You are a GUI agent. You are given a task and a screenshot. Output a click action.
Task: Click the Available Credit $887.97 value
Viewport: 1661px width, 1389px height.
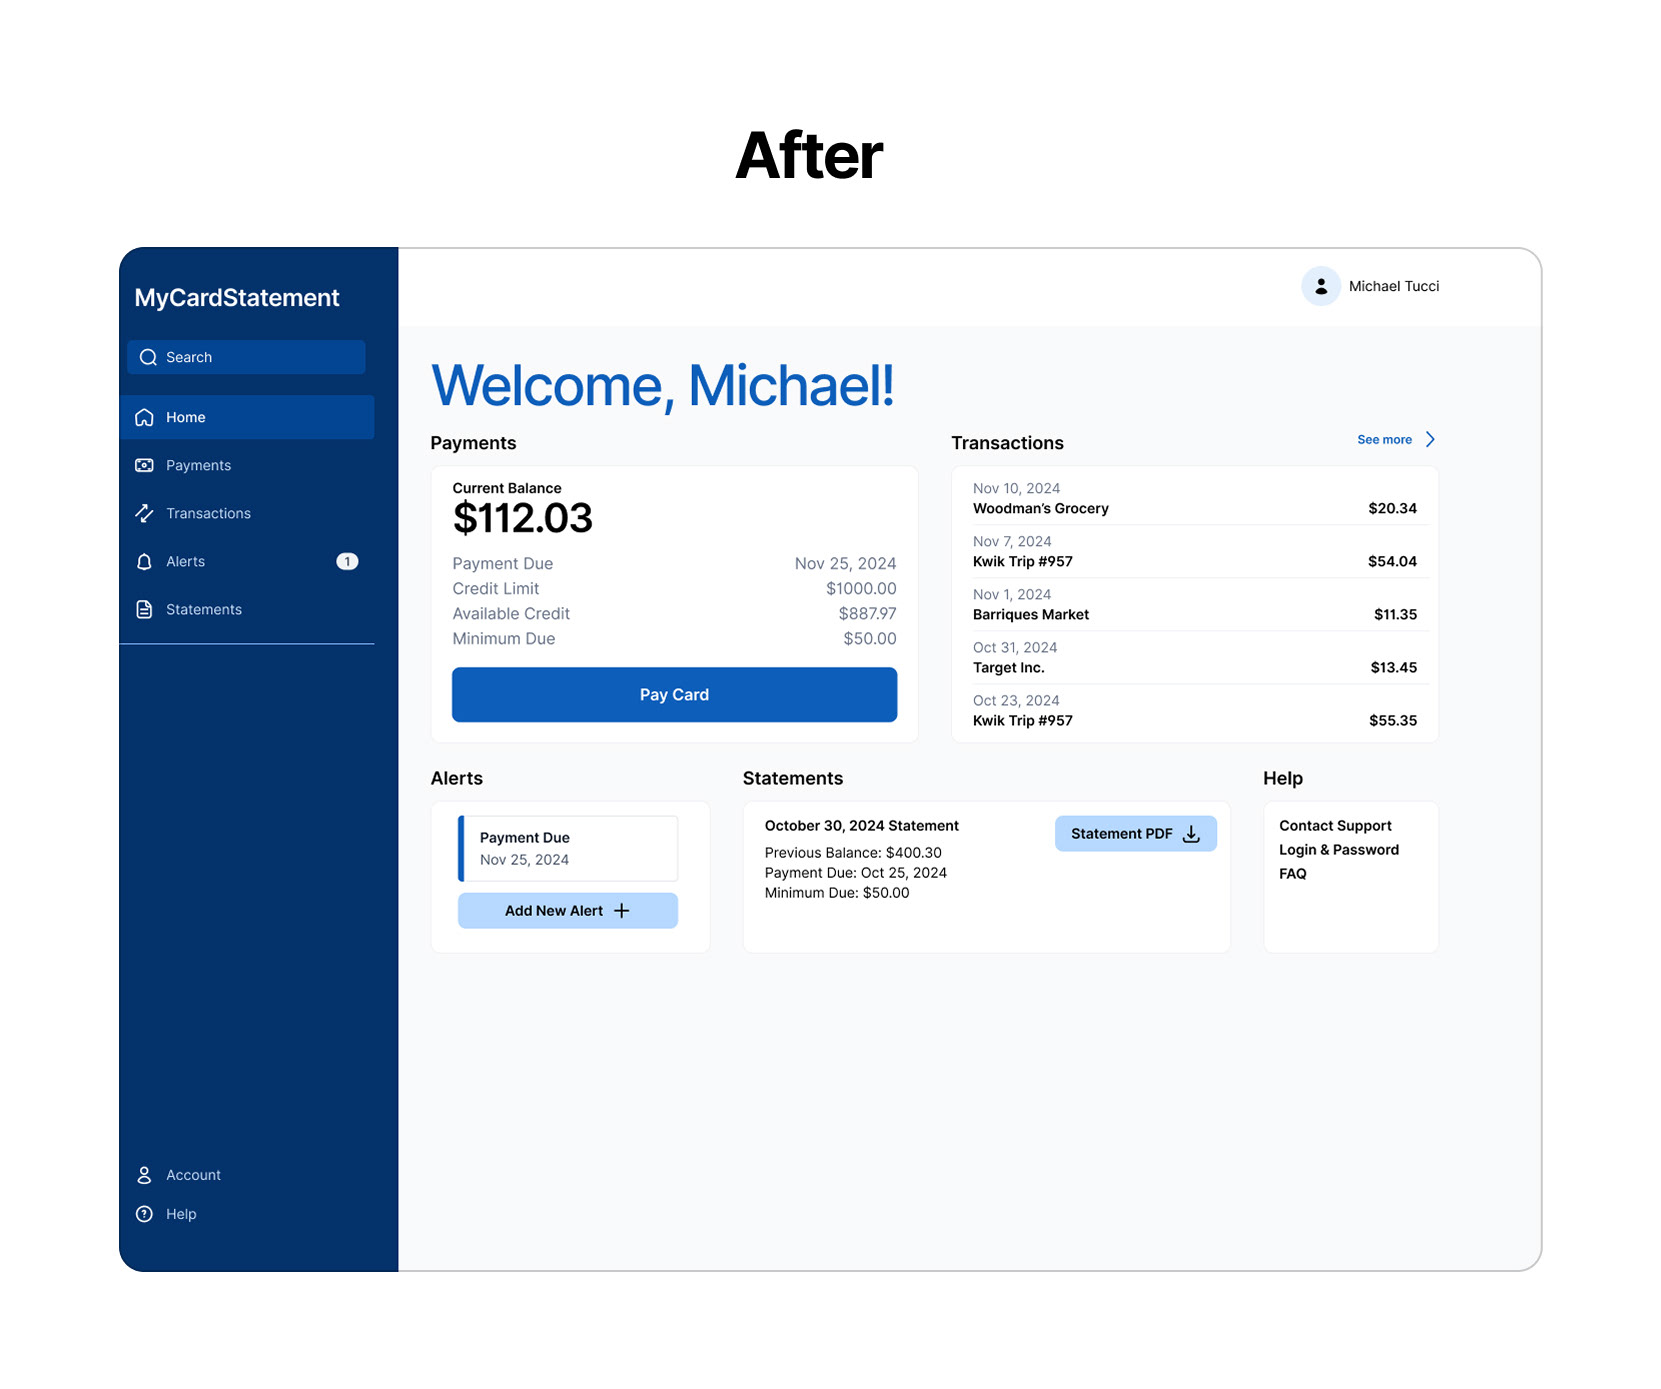point(867,614)
